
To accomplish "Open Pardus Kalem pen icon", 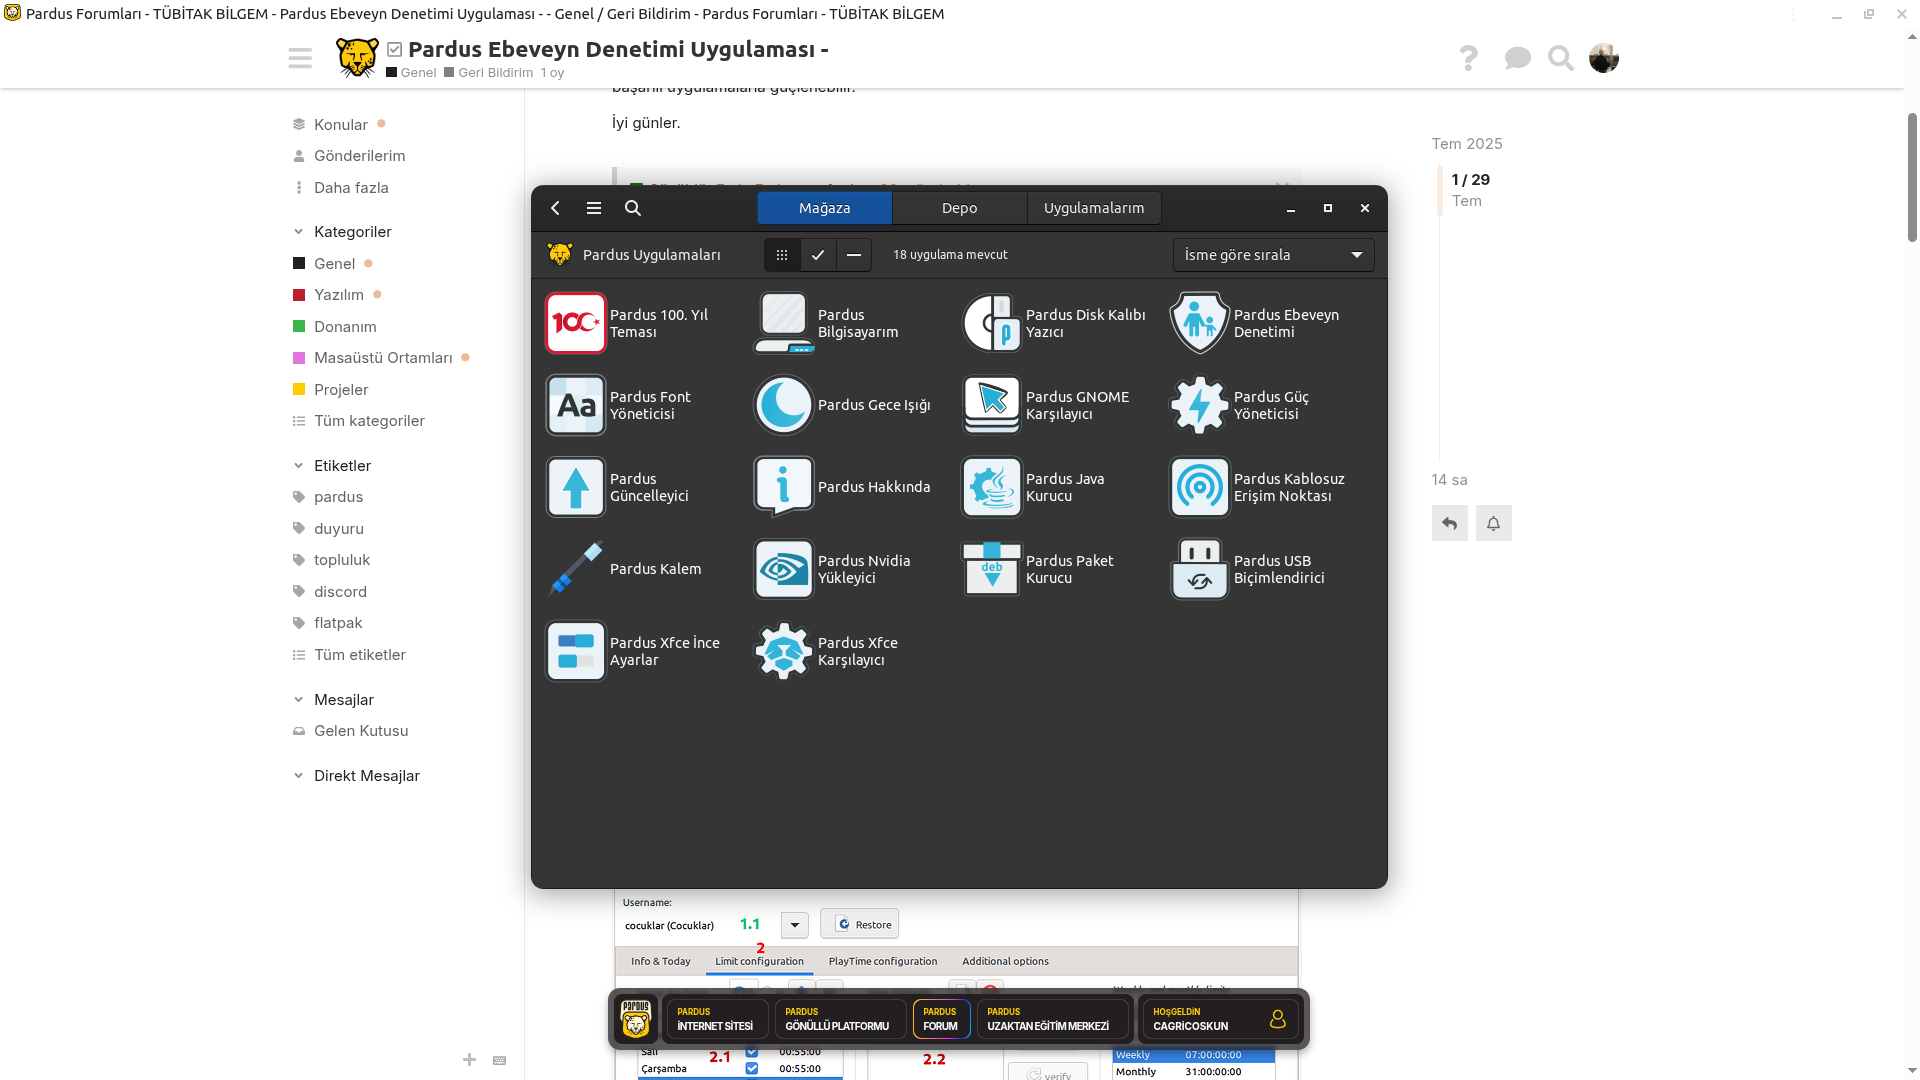I will tap(576, 569).
